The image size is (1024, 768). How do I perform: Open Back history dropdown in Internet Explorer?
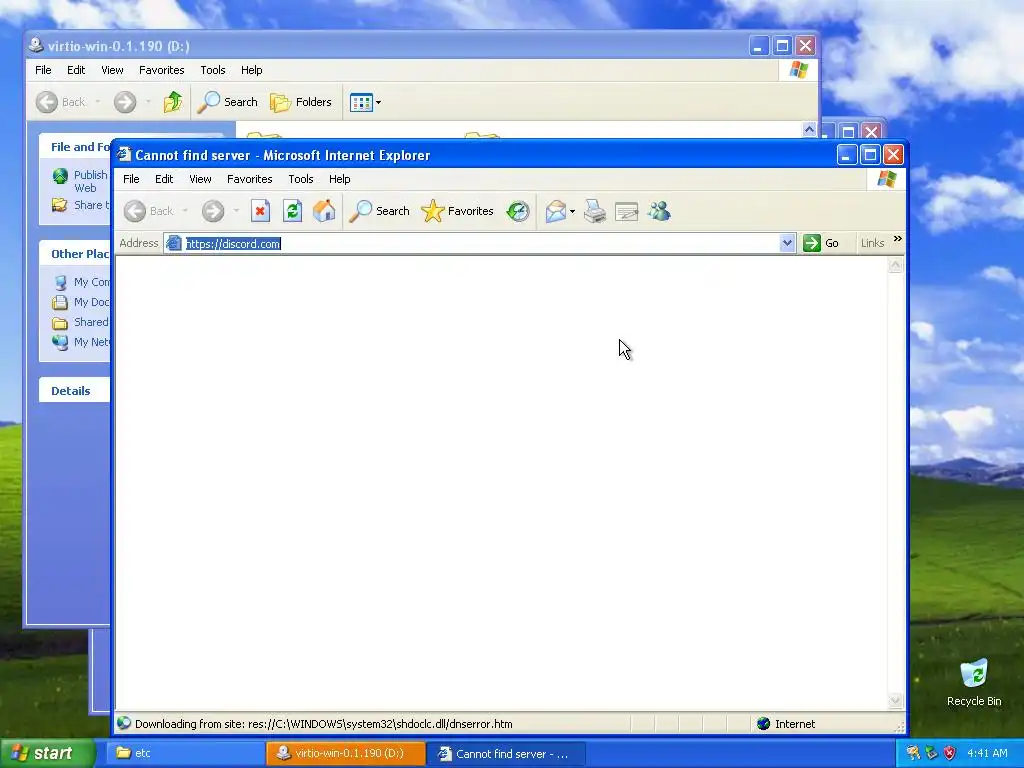185,211
